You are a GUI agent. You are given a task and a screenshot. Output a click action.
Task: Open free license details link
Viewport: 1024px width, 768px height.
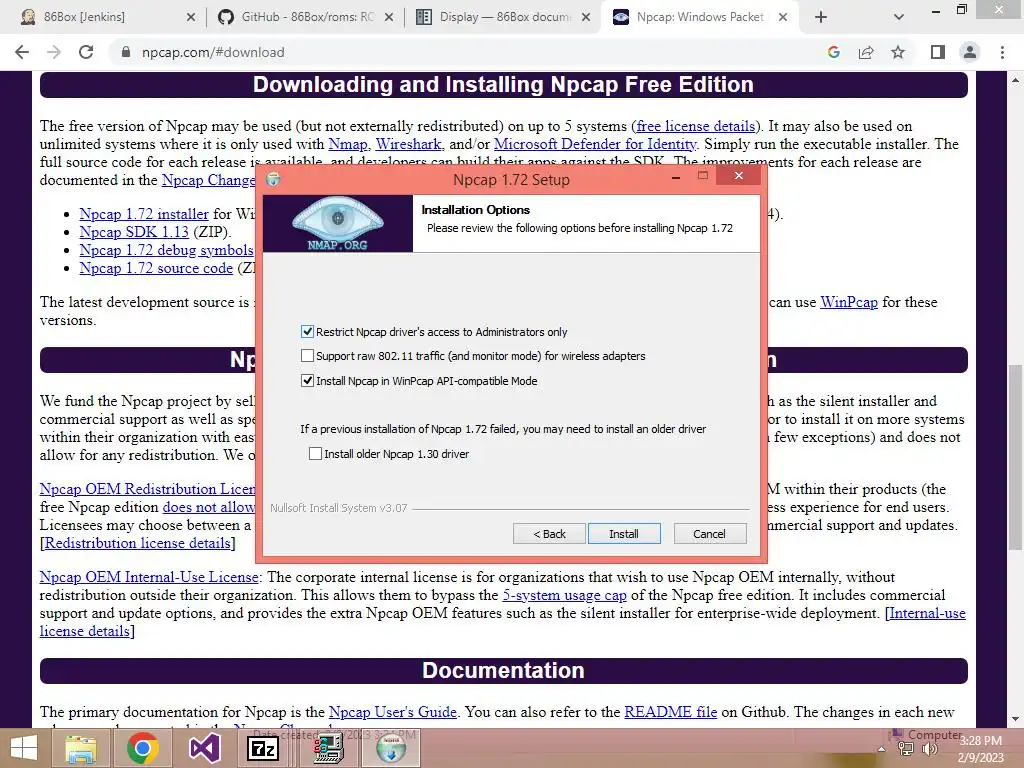point(696,126)
